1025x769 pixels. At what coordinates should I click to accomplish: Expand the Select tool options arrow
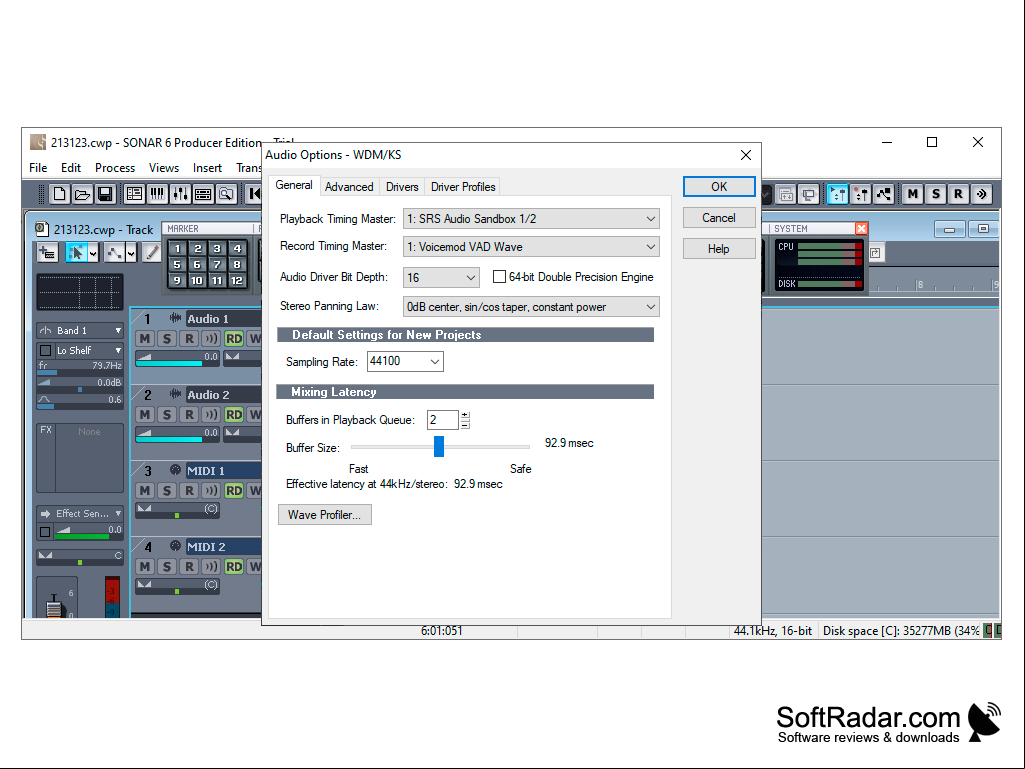[x=93, y=252]
